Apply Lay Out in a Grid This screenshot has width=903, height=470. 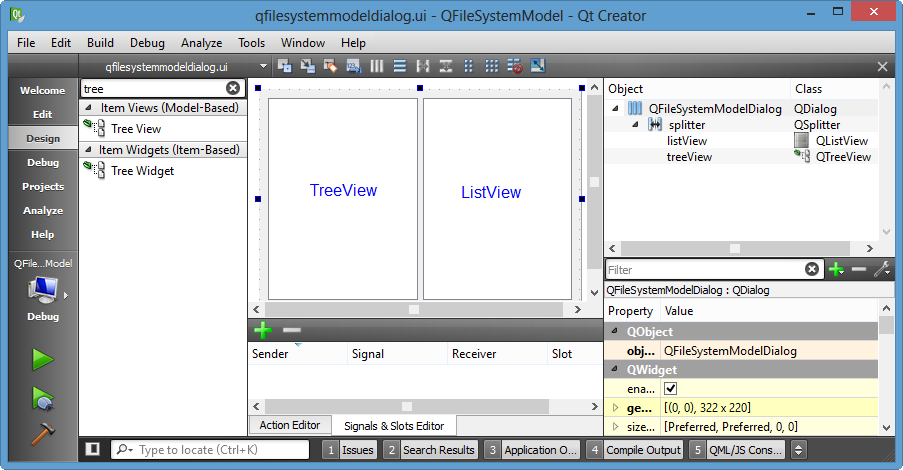coord(491,66)
